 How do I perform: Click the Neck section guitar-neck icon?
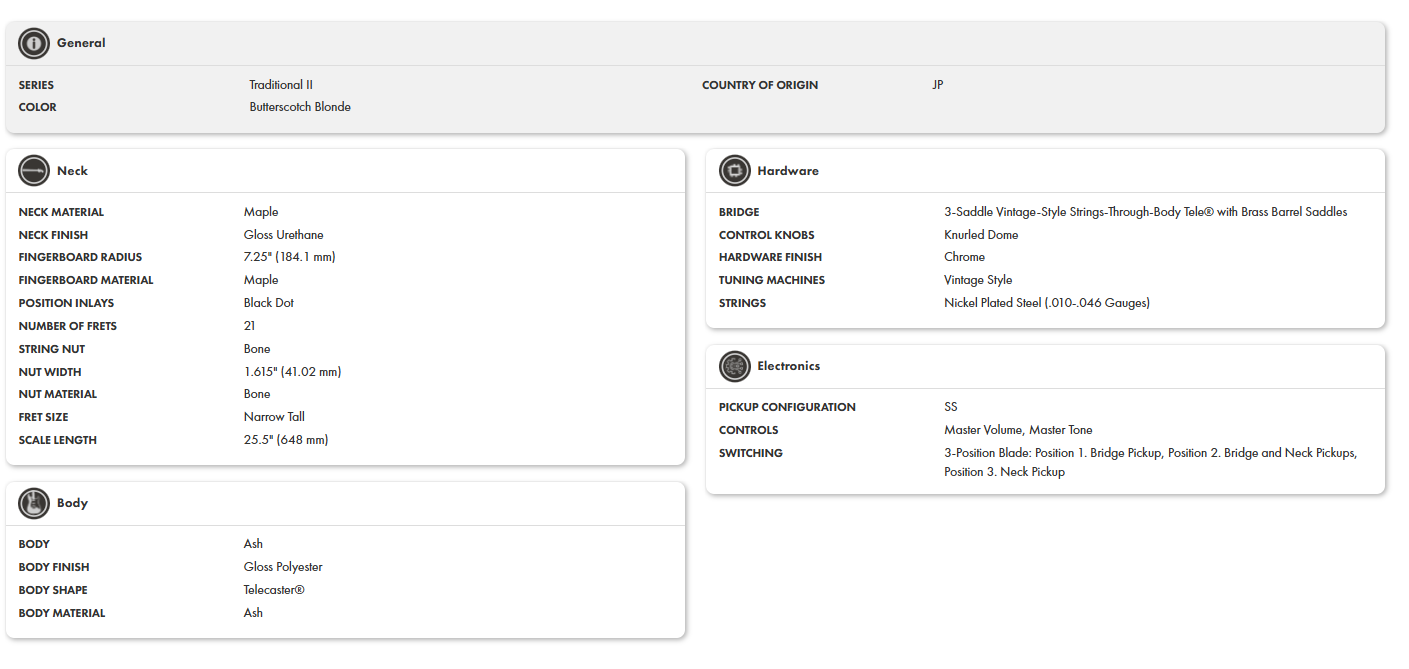(34, 171)
